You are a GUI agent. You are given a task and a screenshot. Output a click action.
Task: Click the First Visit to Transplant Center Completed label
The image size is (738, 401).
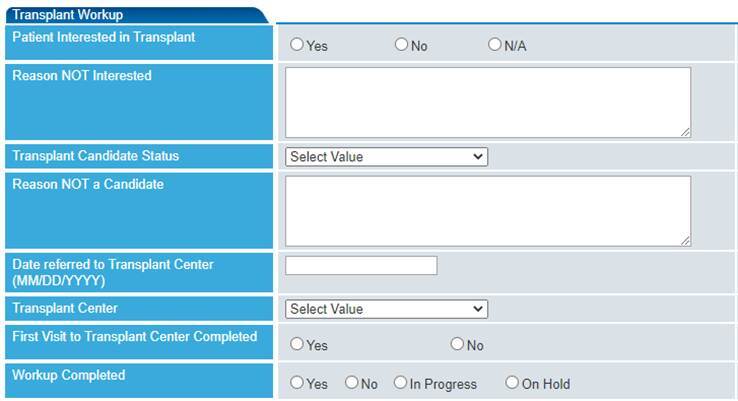tap(135, 337)
